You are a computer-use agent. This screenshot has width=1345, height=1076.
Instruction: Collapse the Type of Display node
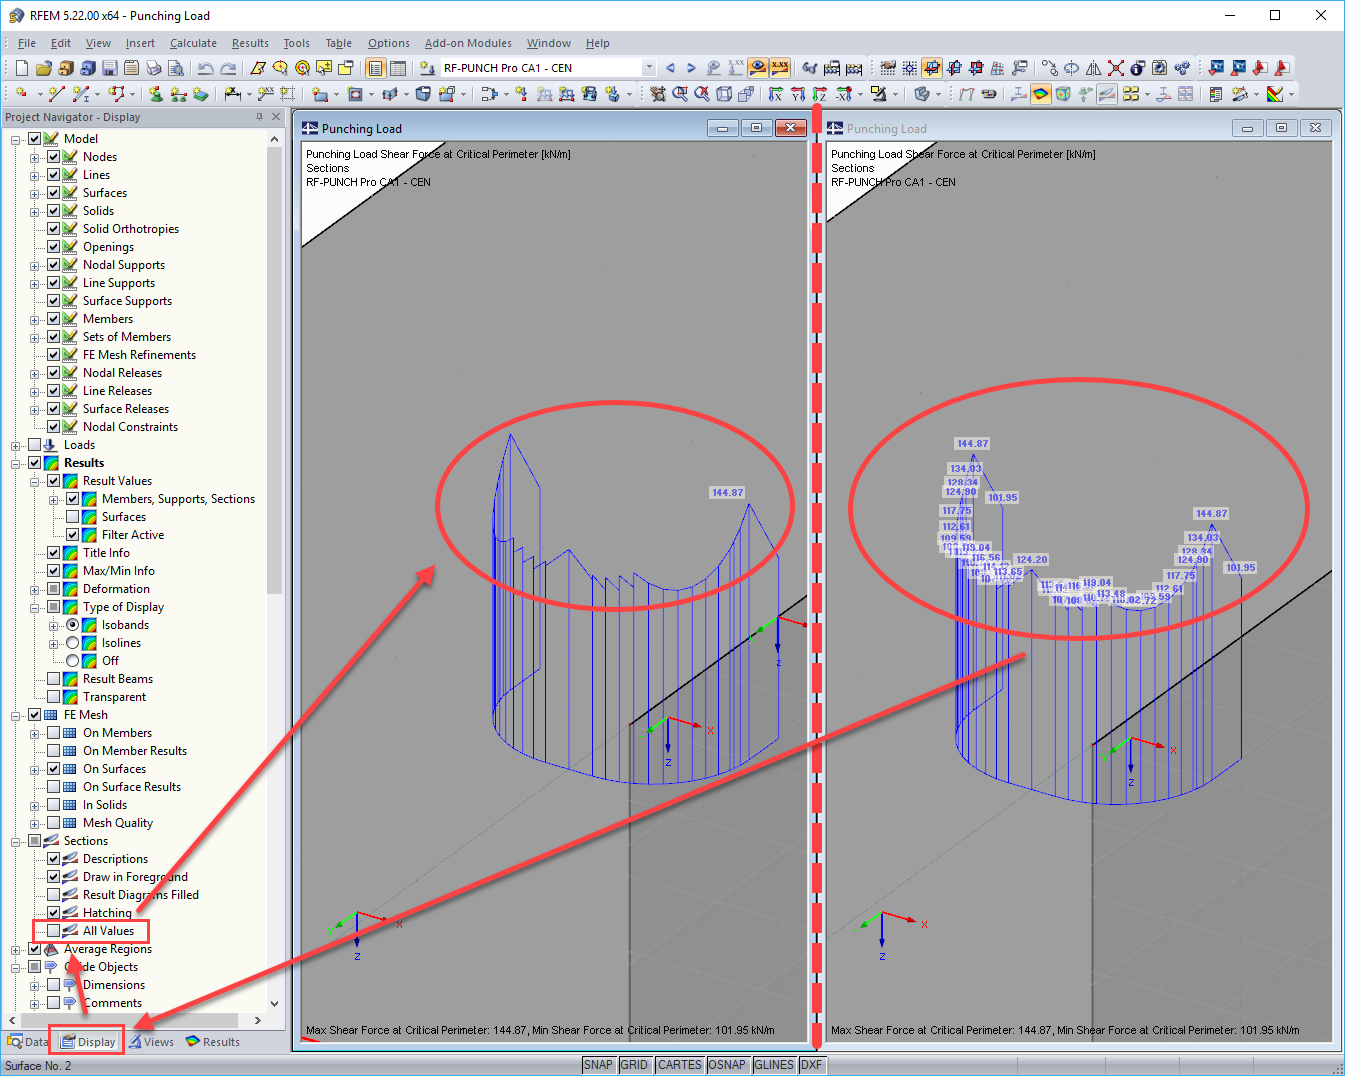point(35,607)
